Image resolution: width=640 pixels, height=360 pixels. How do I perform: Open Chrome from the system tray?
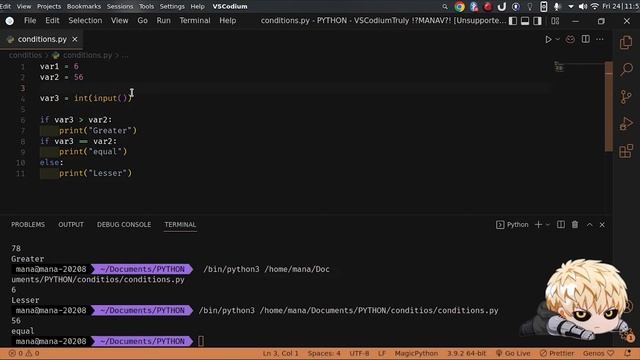460,7
